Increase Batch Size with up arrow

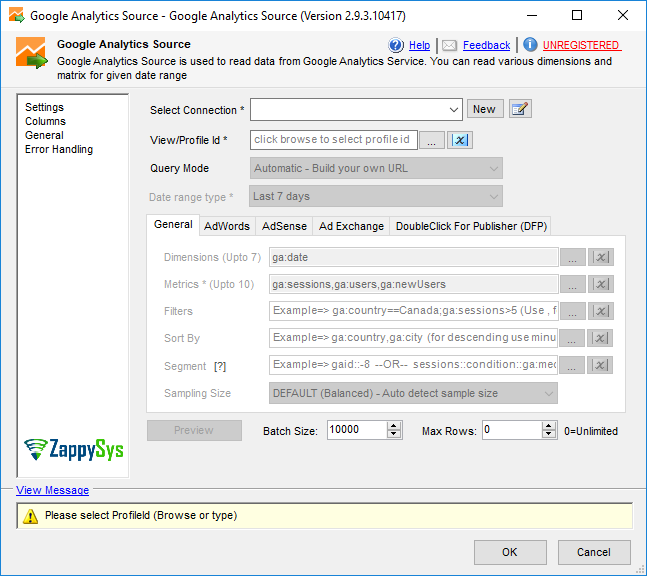click(x=394, y=426)
